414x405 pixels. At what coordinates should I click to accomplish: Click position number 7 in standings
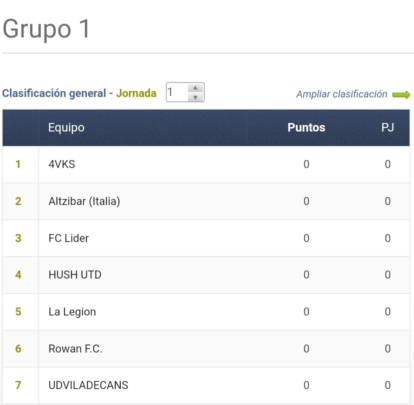point(18,385)
